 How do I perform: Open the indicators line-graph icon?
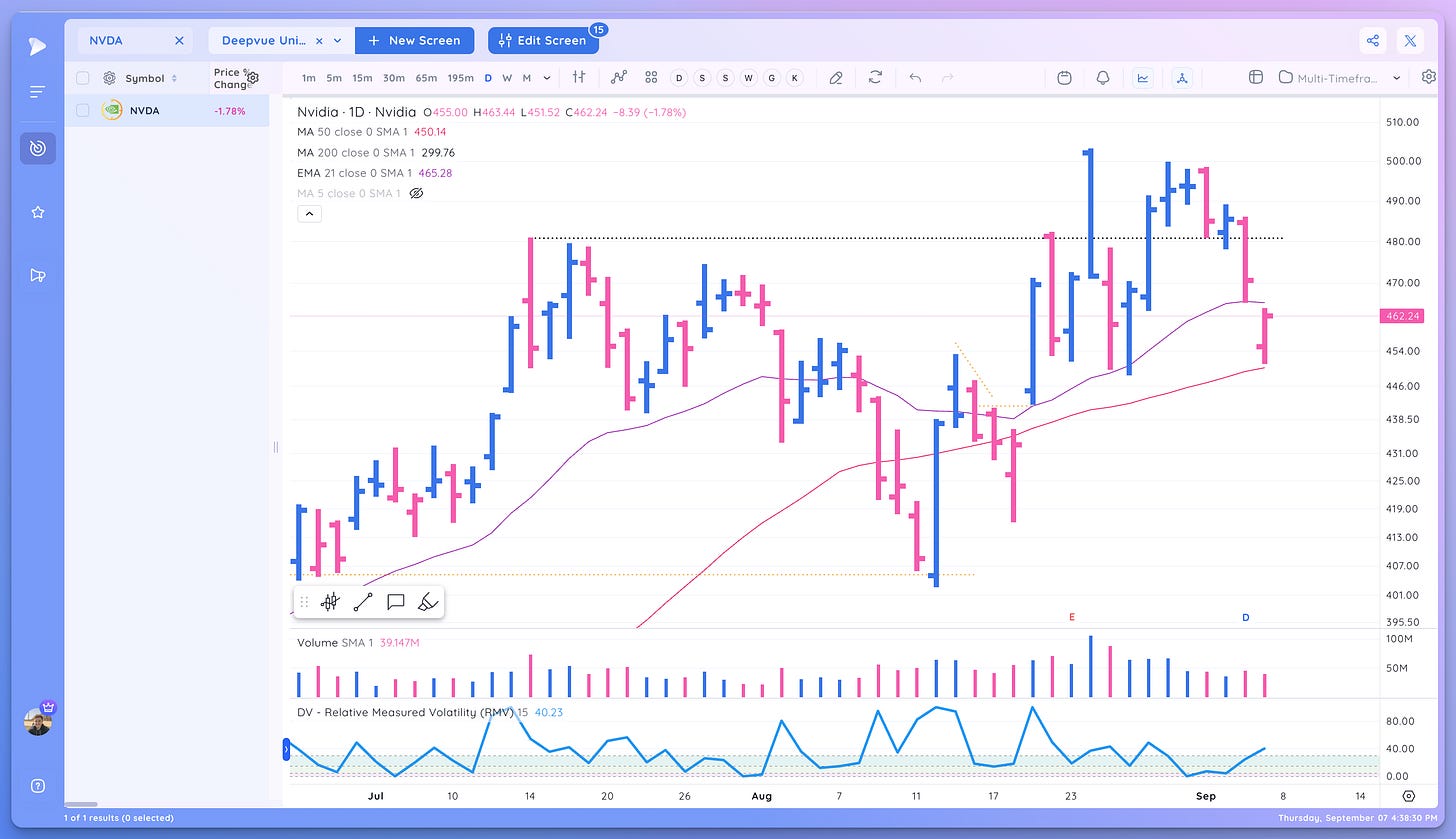[x=619, y=77]
